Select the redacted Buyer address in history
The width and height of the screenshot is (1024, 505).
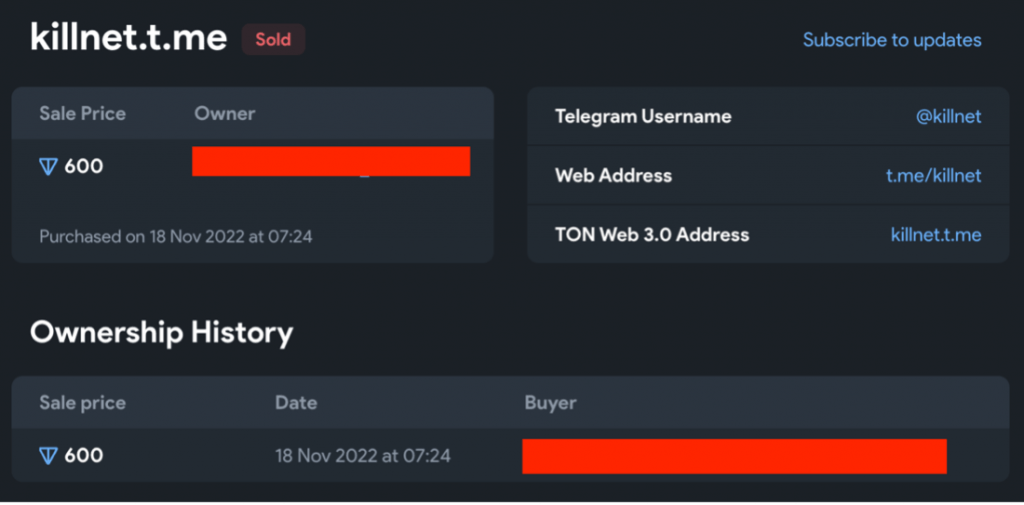point(735,456)
